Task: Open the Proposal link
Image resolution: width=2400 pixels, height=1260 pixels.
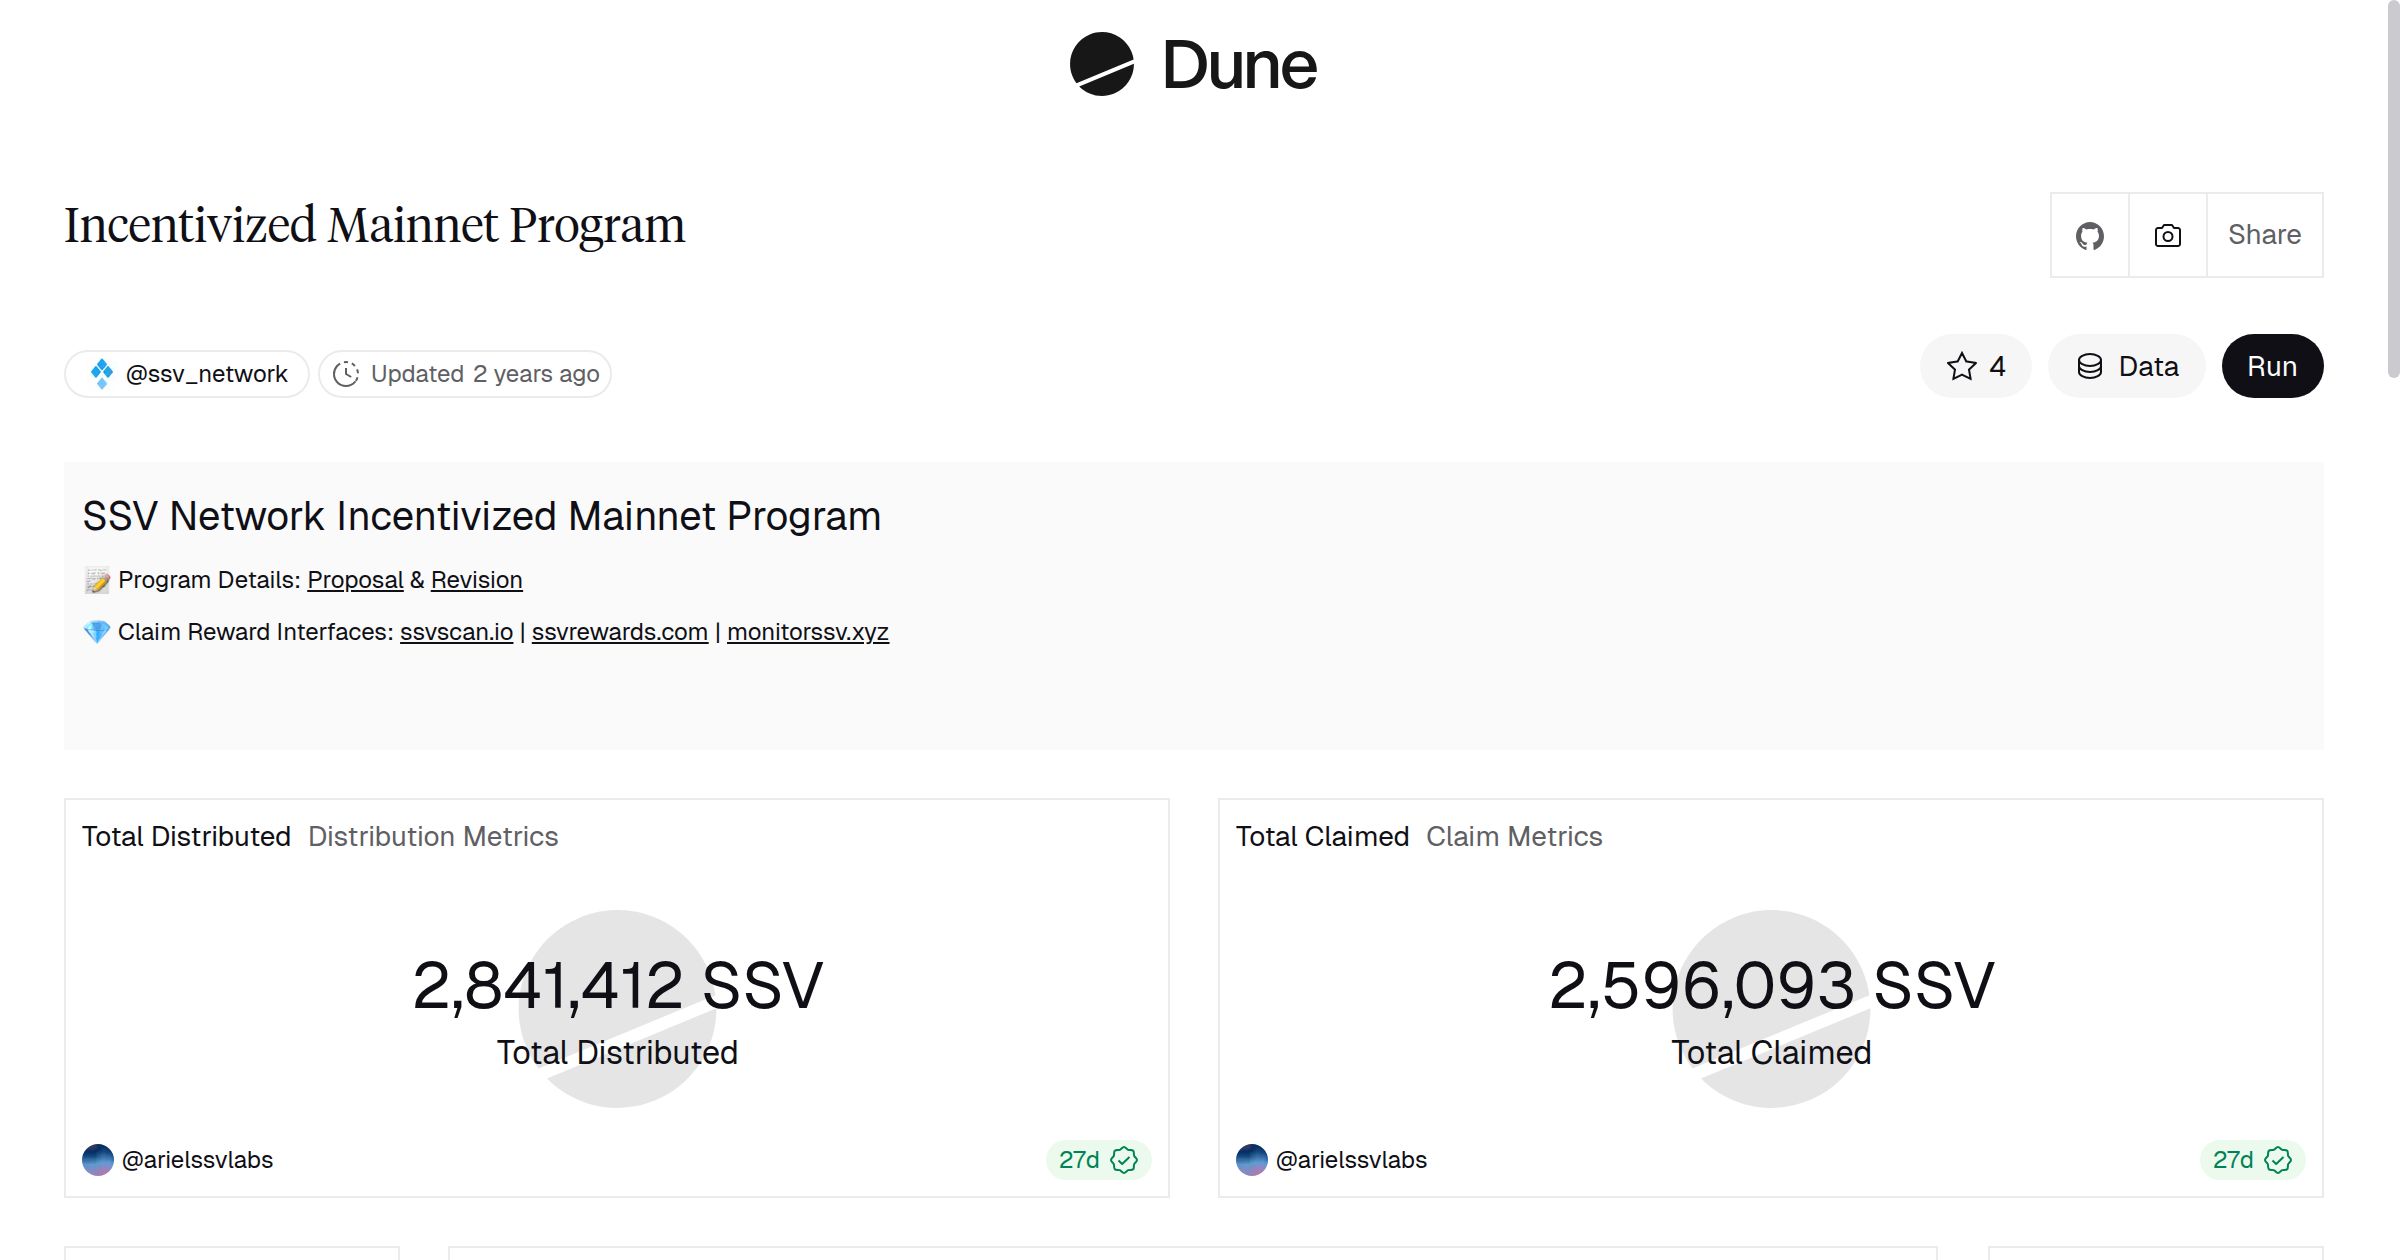Action: tap(355, 580)
